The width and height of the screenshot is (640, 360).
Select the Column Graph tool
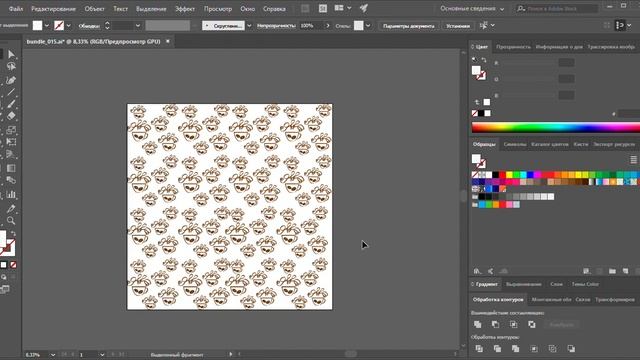click(11, 195)
